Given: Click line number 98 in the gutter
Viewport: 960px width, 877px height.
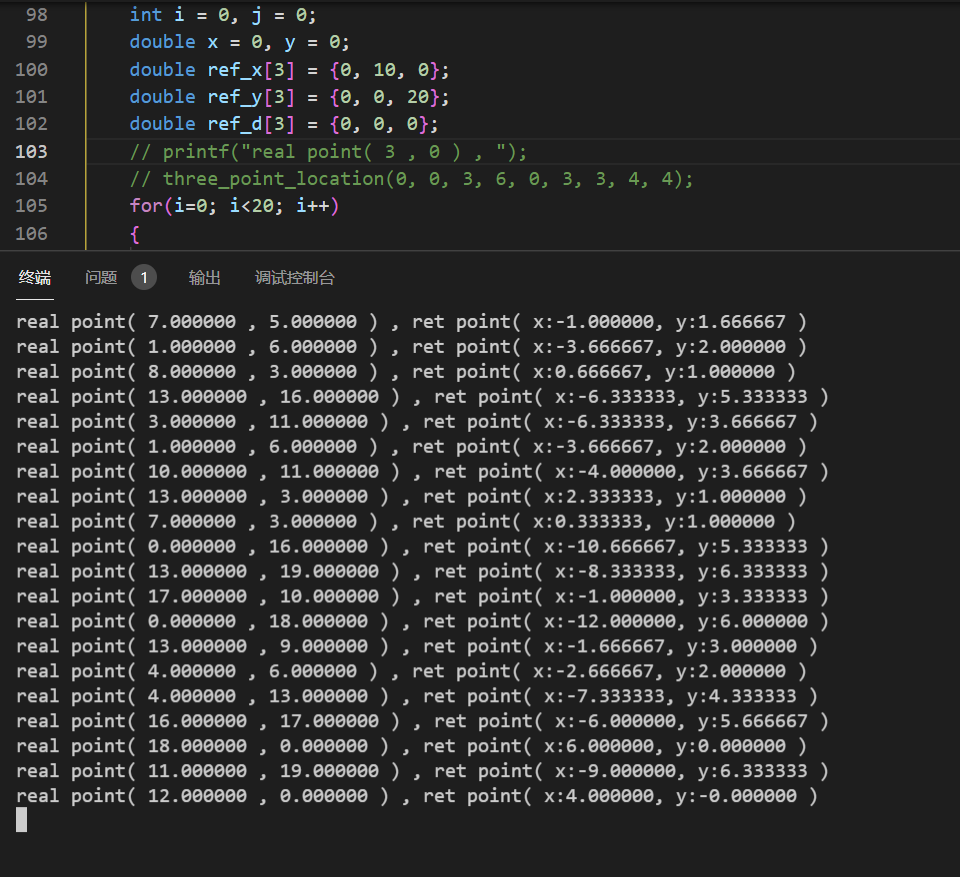Looking at the screenshot, I should (36, 15).
